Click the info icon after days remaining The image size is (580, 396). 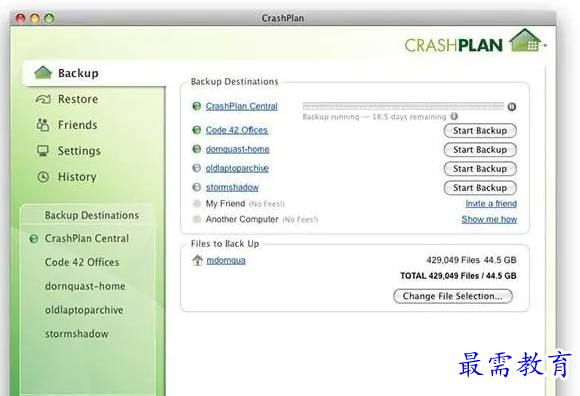click(454, 116)
